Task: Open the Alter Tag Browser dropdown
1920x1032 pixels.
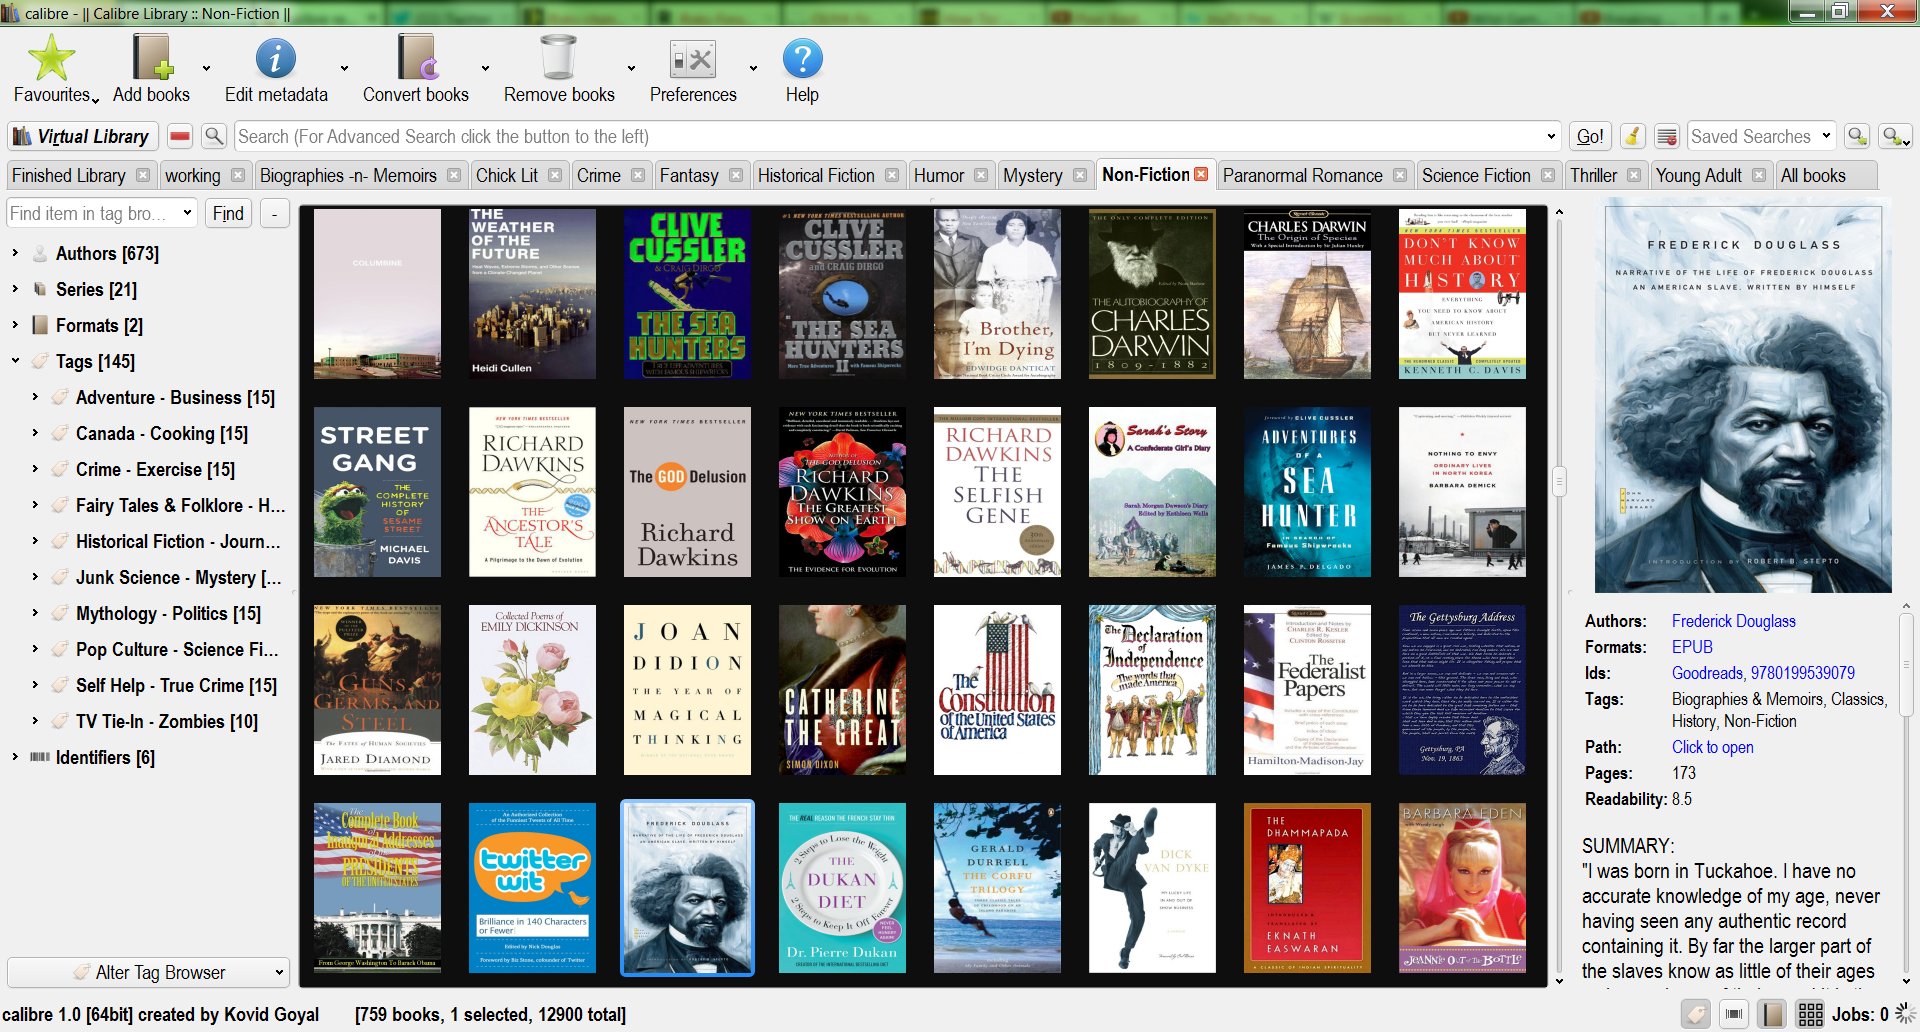Action: click(149, 972)
